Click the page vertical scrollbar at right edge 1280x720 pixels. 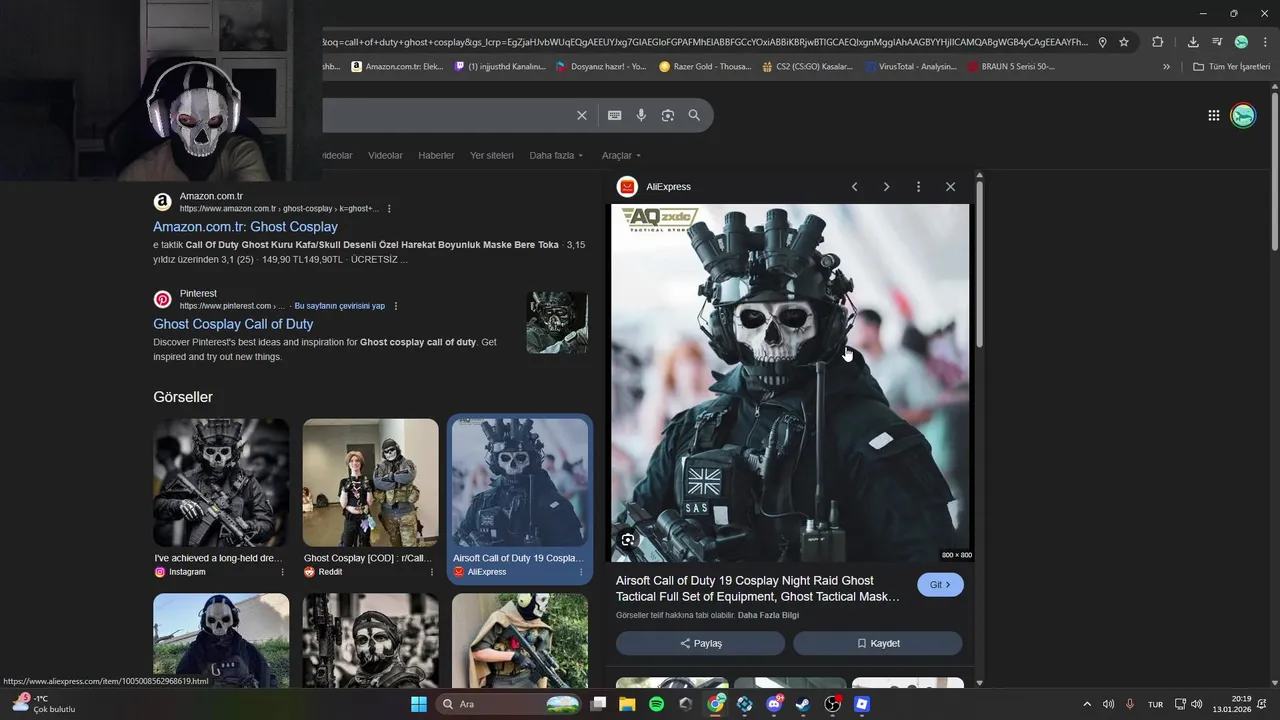pos(1274,170)
